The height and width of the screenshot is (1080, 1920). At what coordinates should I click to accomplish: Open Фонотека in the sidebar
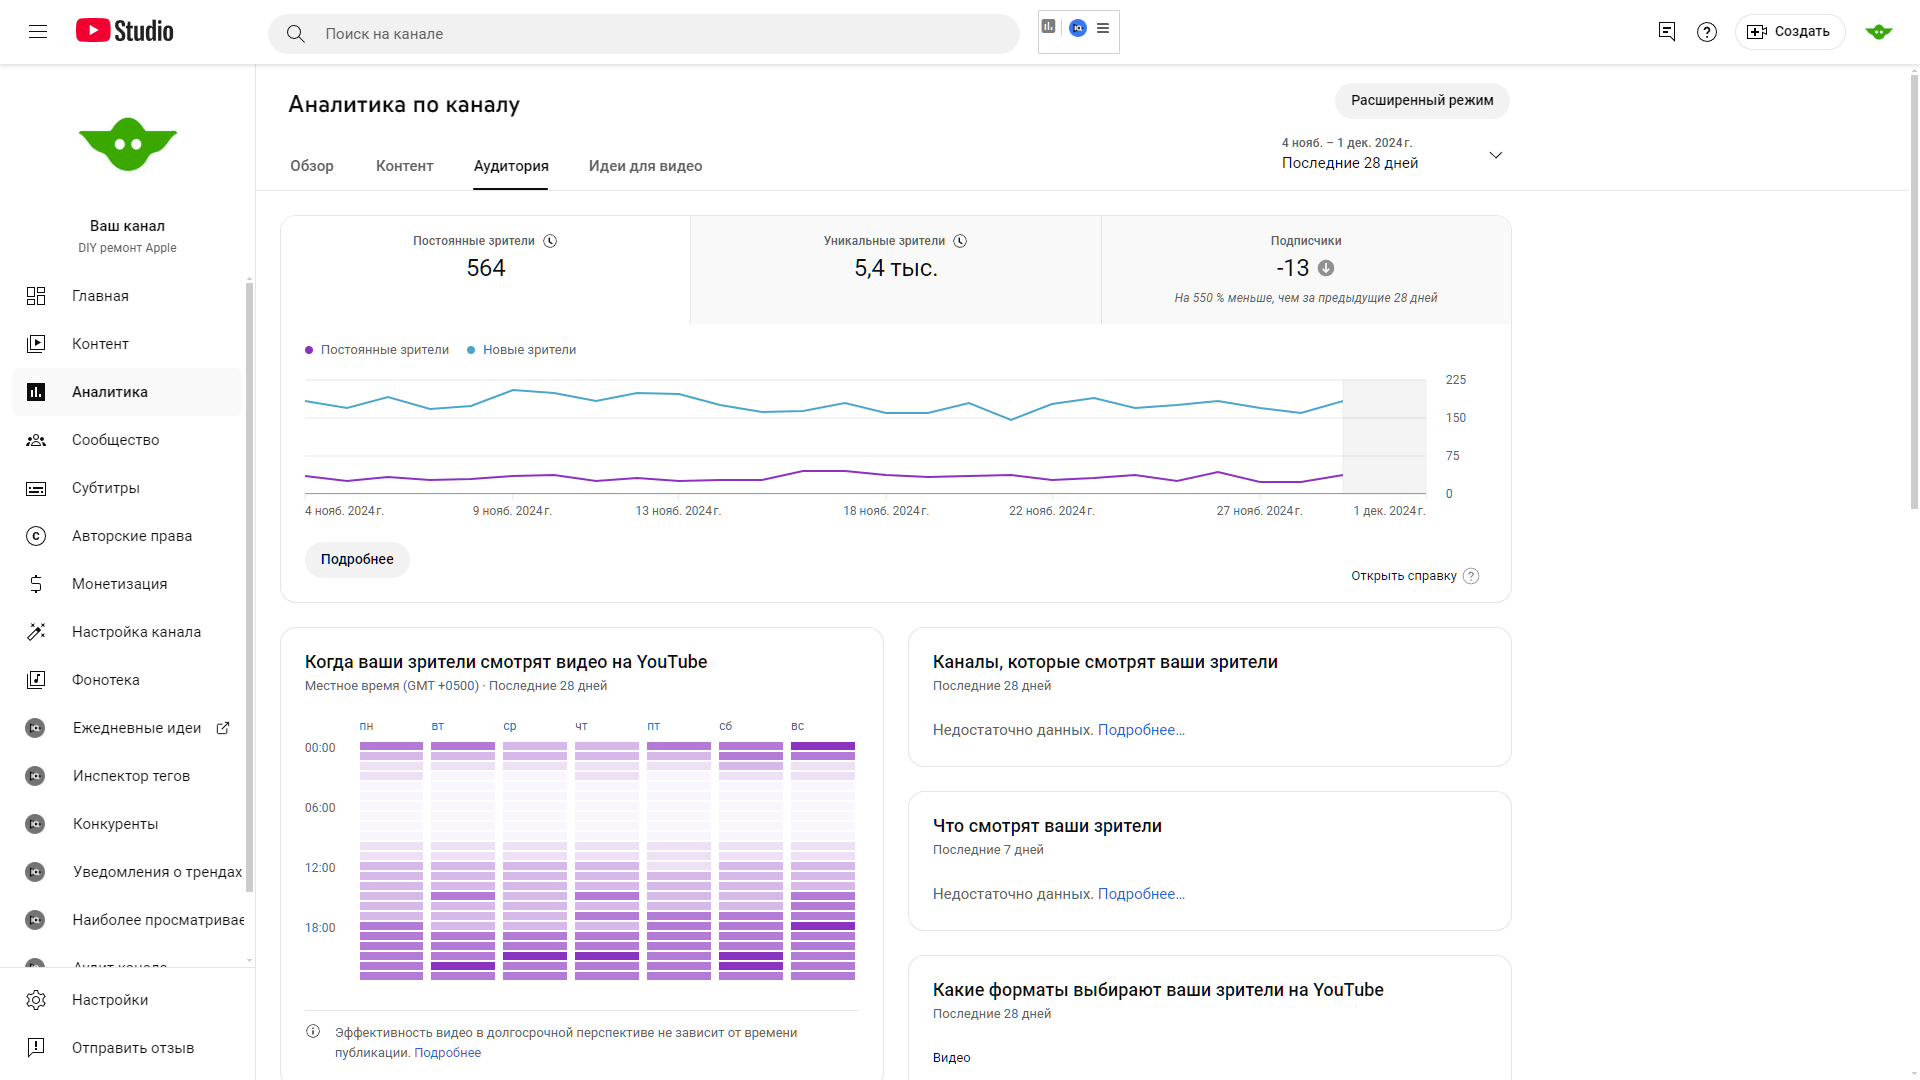point(128,680)
